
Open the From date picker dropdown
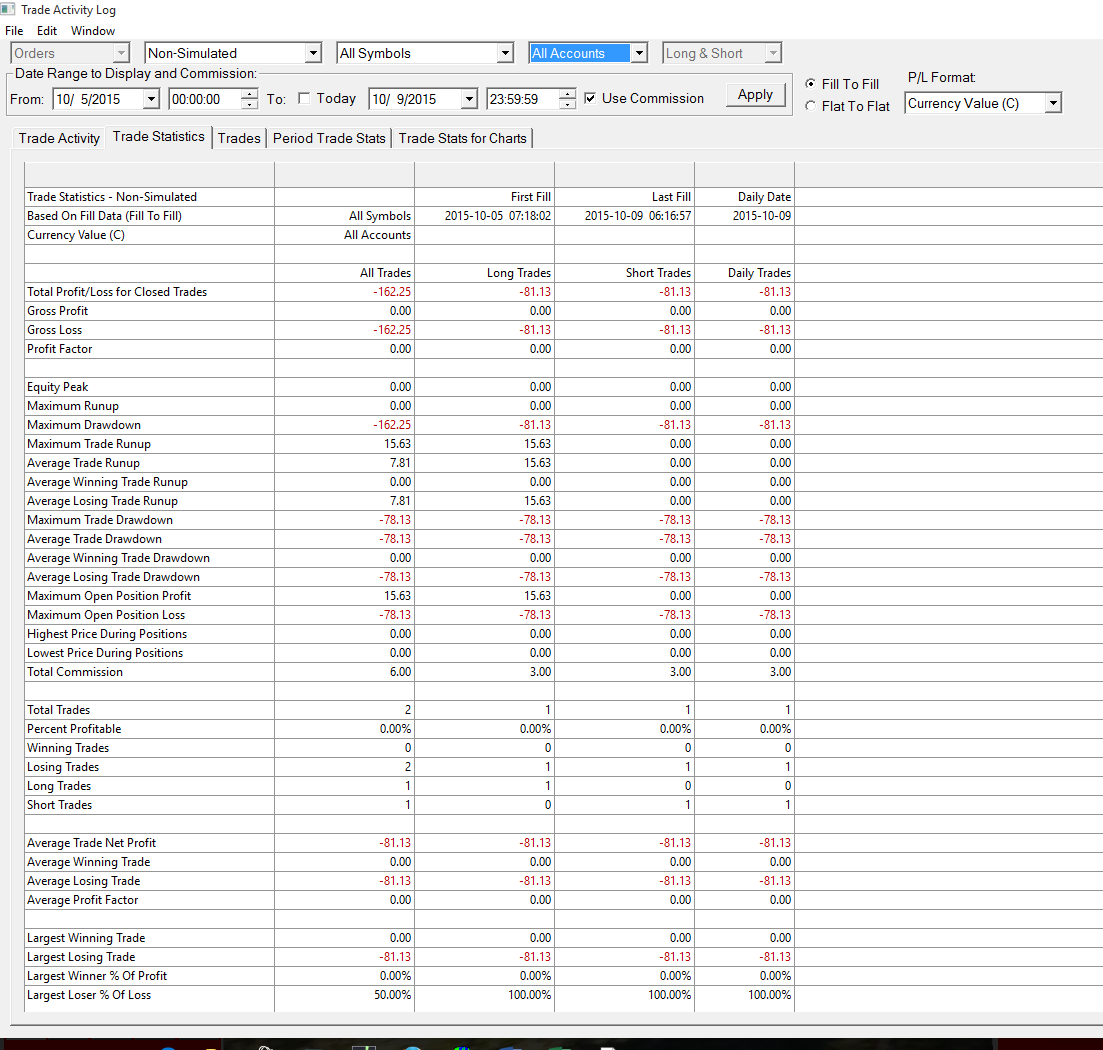click(x=151, y=99)
